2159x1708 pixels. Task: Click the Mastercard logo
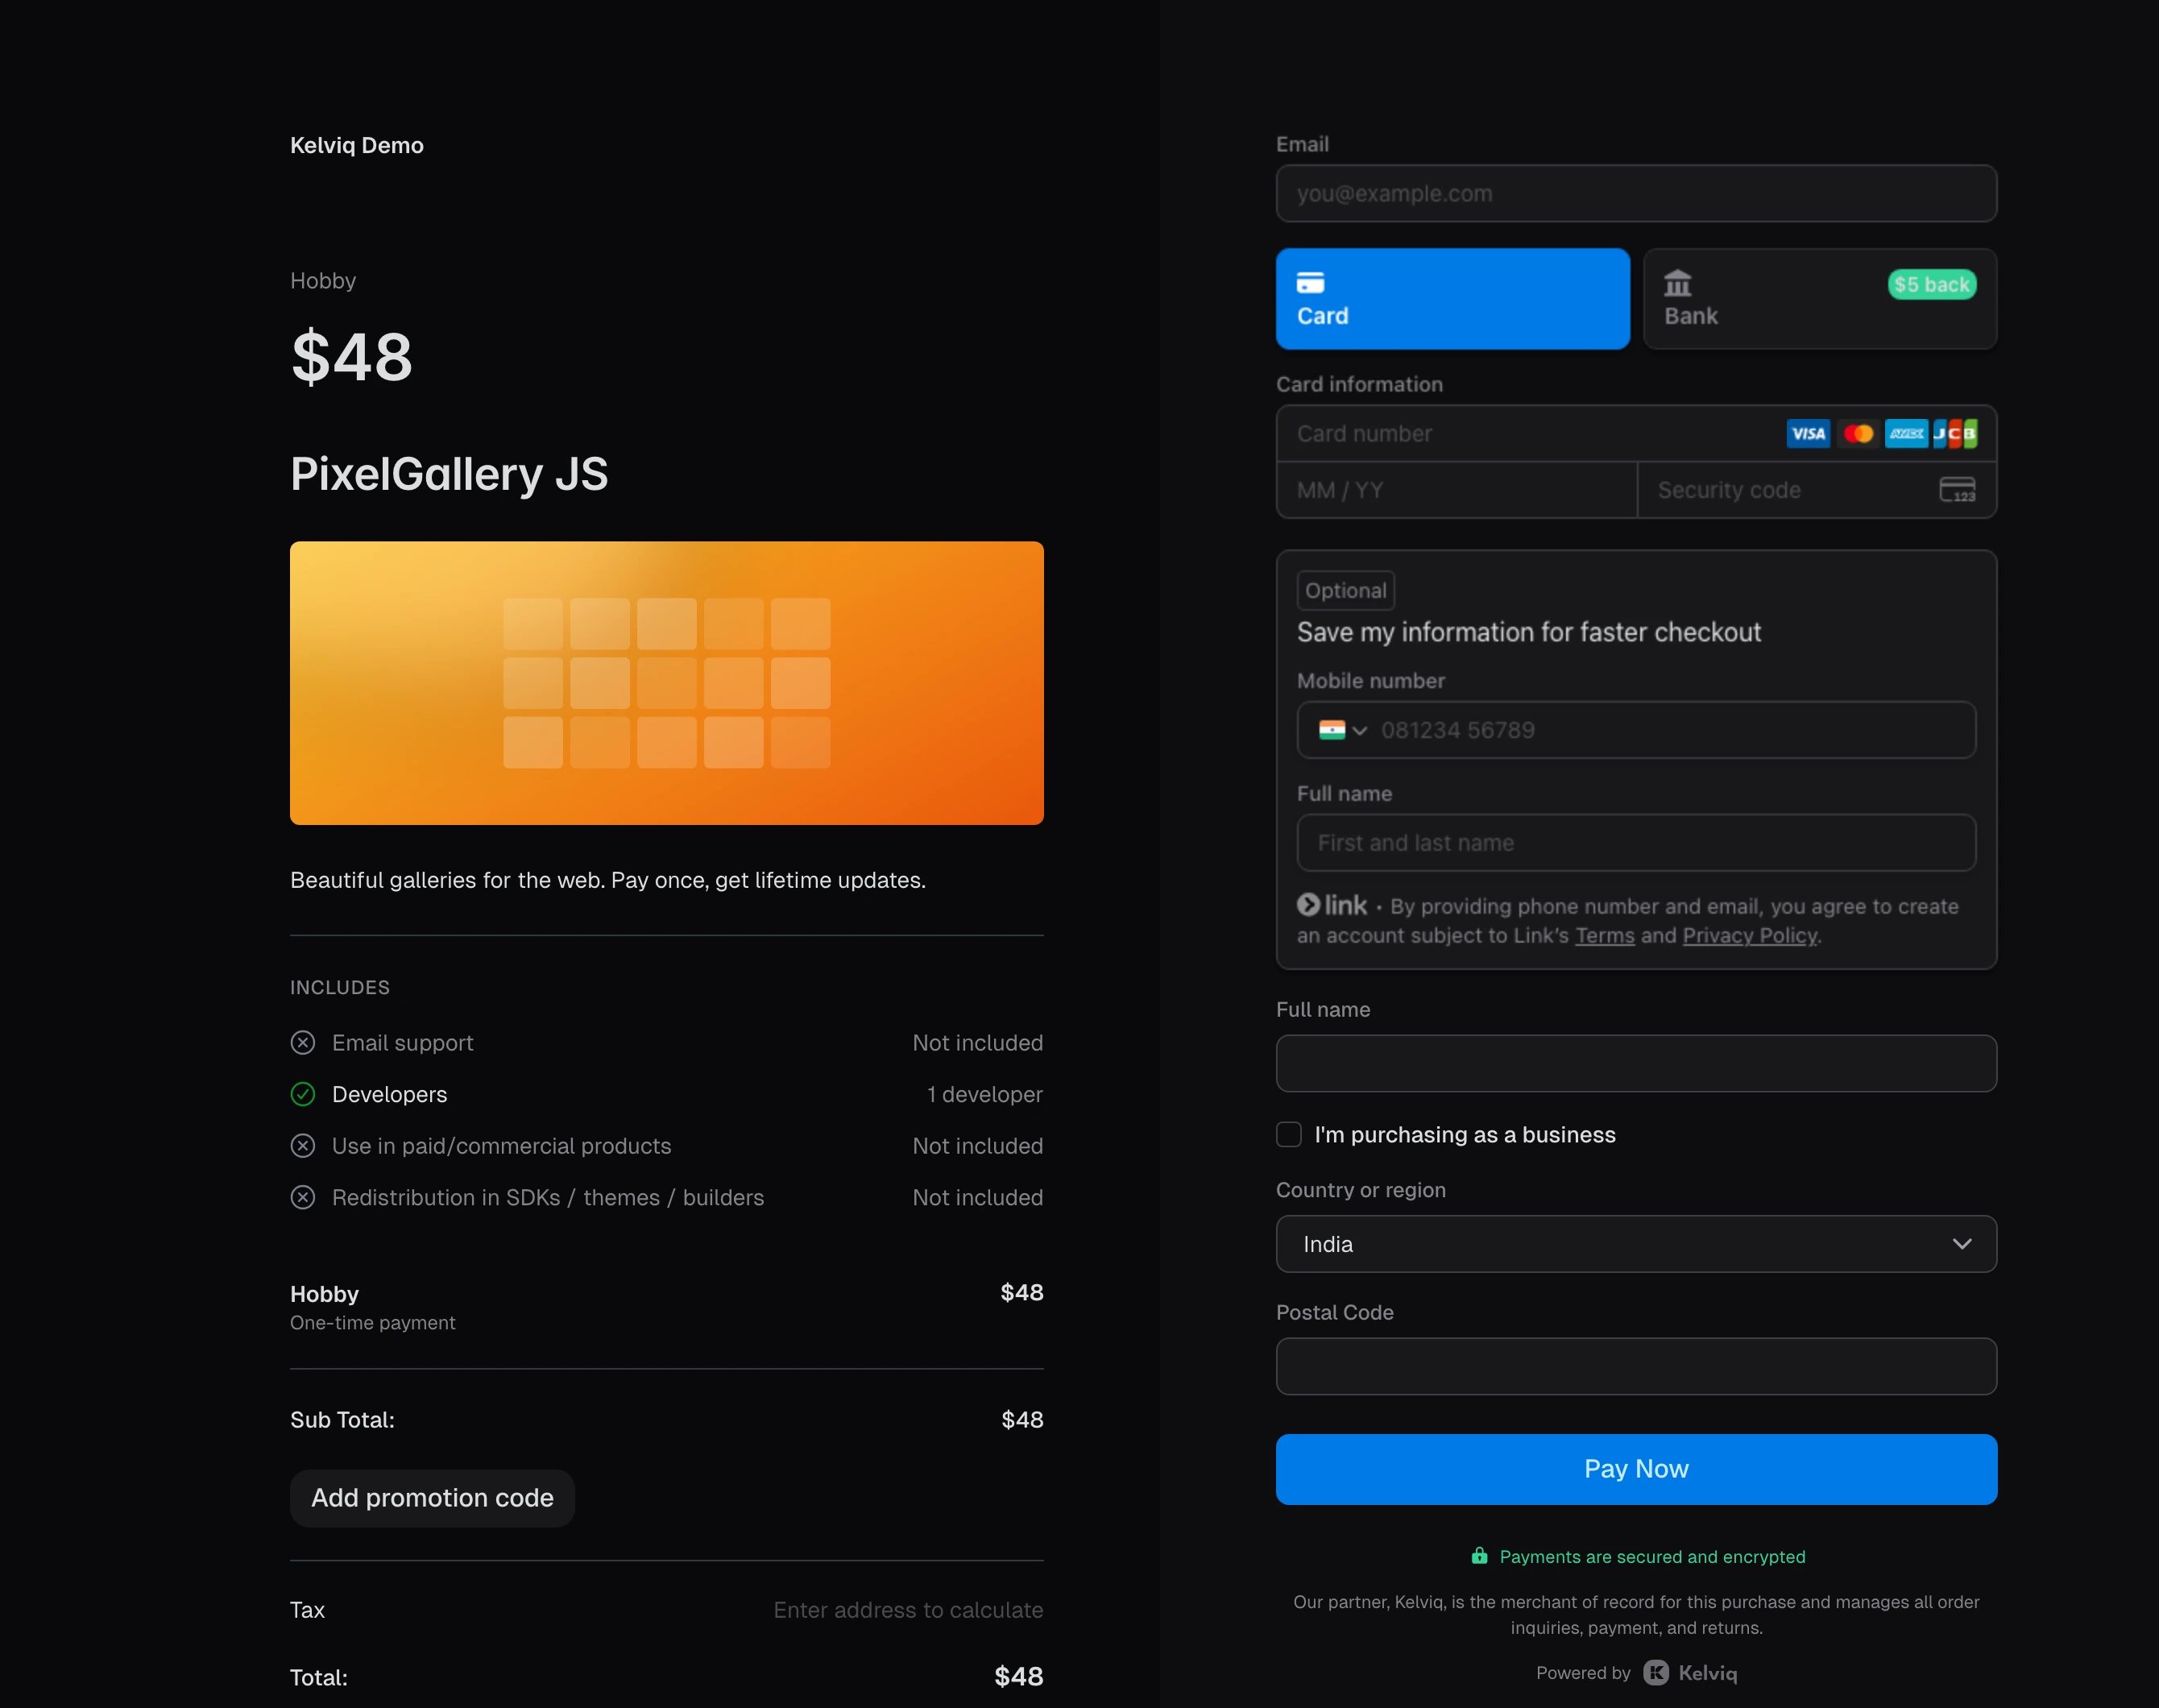(x=1858, y=433)
